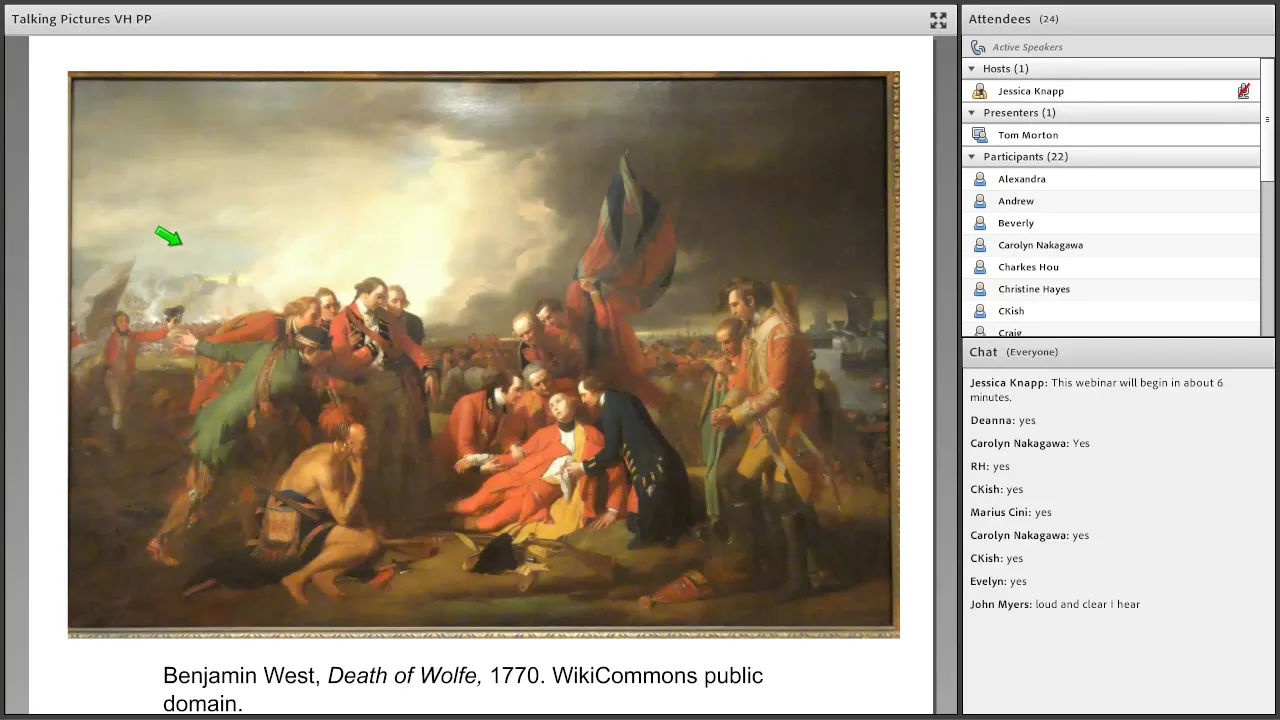The height and width of the screenshot is (720, 1280).
Task: Click participant icon beside Charkes Hou
Action: (x=980, y=267)
